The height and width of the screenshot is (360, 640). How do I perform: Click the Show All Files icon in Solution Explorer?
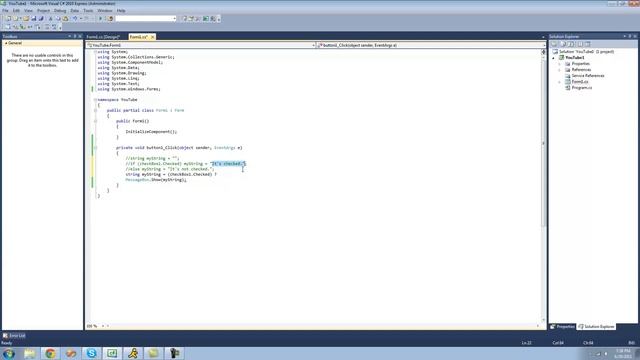[x=563, y=44]
